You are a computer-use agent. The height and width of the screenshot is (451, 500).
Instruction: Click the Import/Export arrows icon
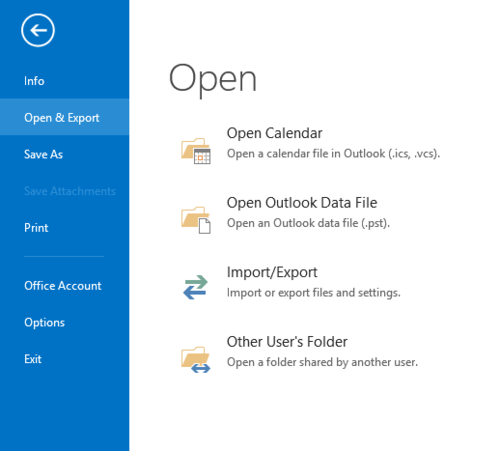point(195,287)
